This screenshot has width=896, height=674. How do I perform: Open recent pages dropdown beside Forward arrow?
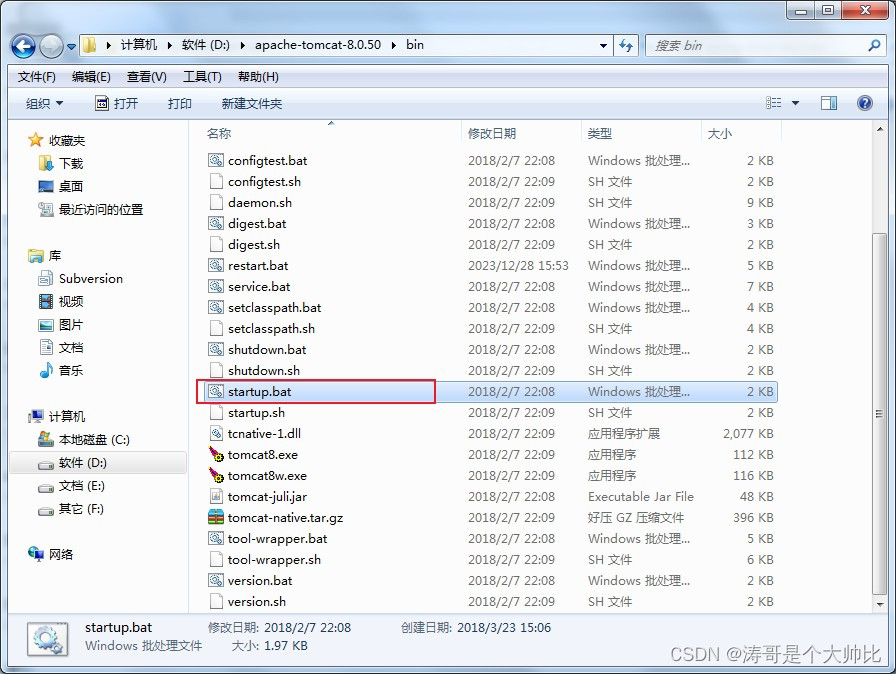tap(71, 47)
